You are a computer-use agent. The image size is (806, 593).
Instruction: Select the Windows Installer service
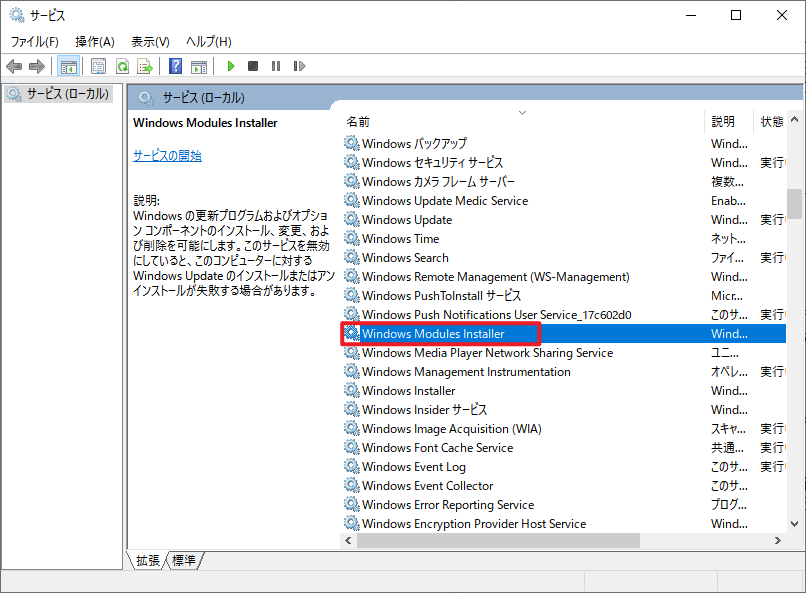click(x=564, y=391)
